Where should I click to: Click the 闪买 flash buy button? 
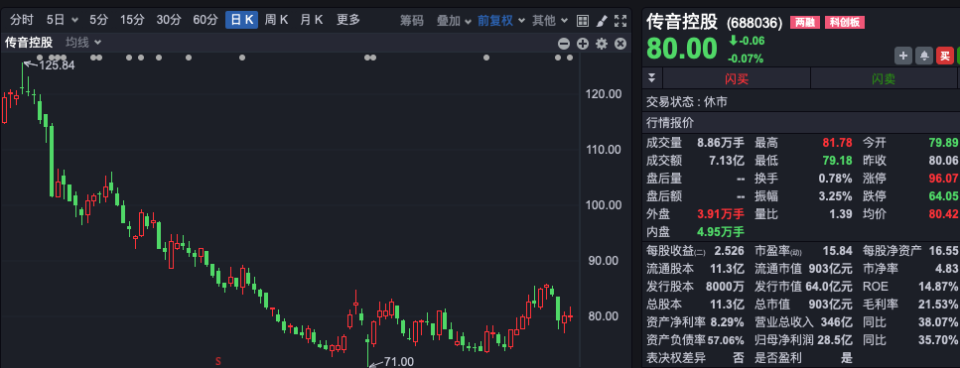click(737, 78)
